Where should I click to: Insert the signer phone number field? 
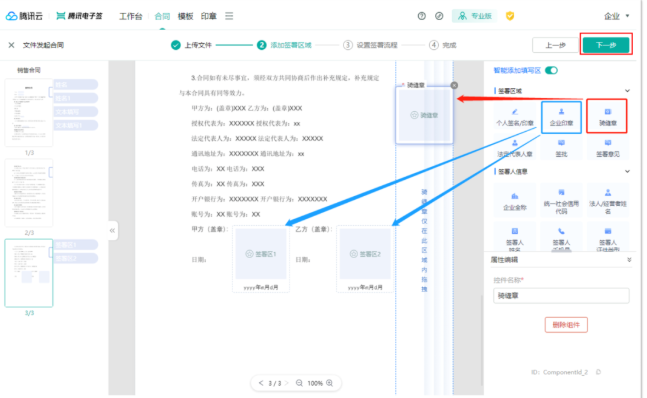click(561, 237)
